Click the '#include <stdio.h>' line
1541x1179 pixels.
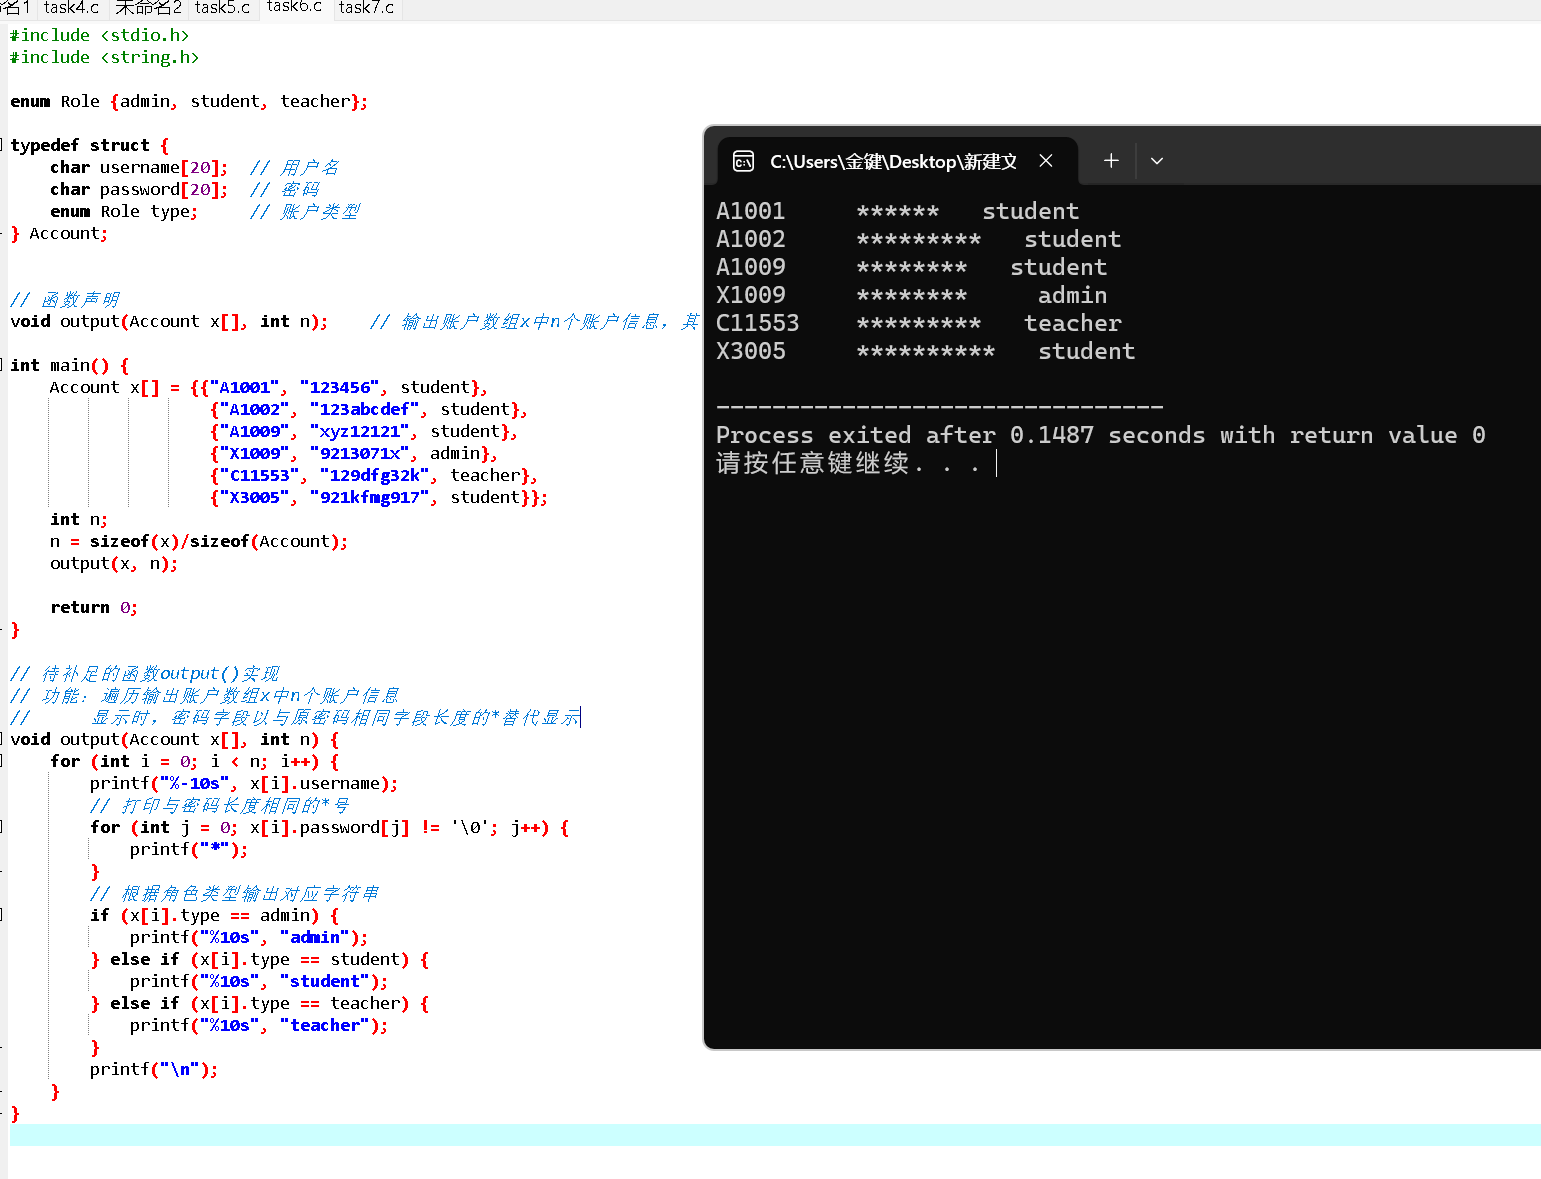coord(100,35)
